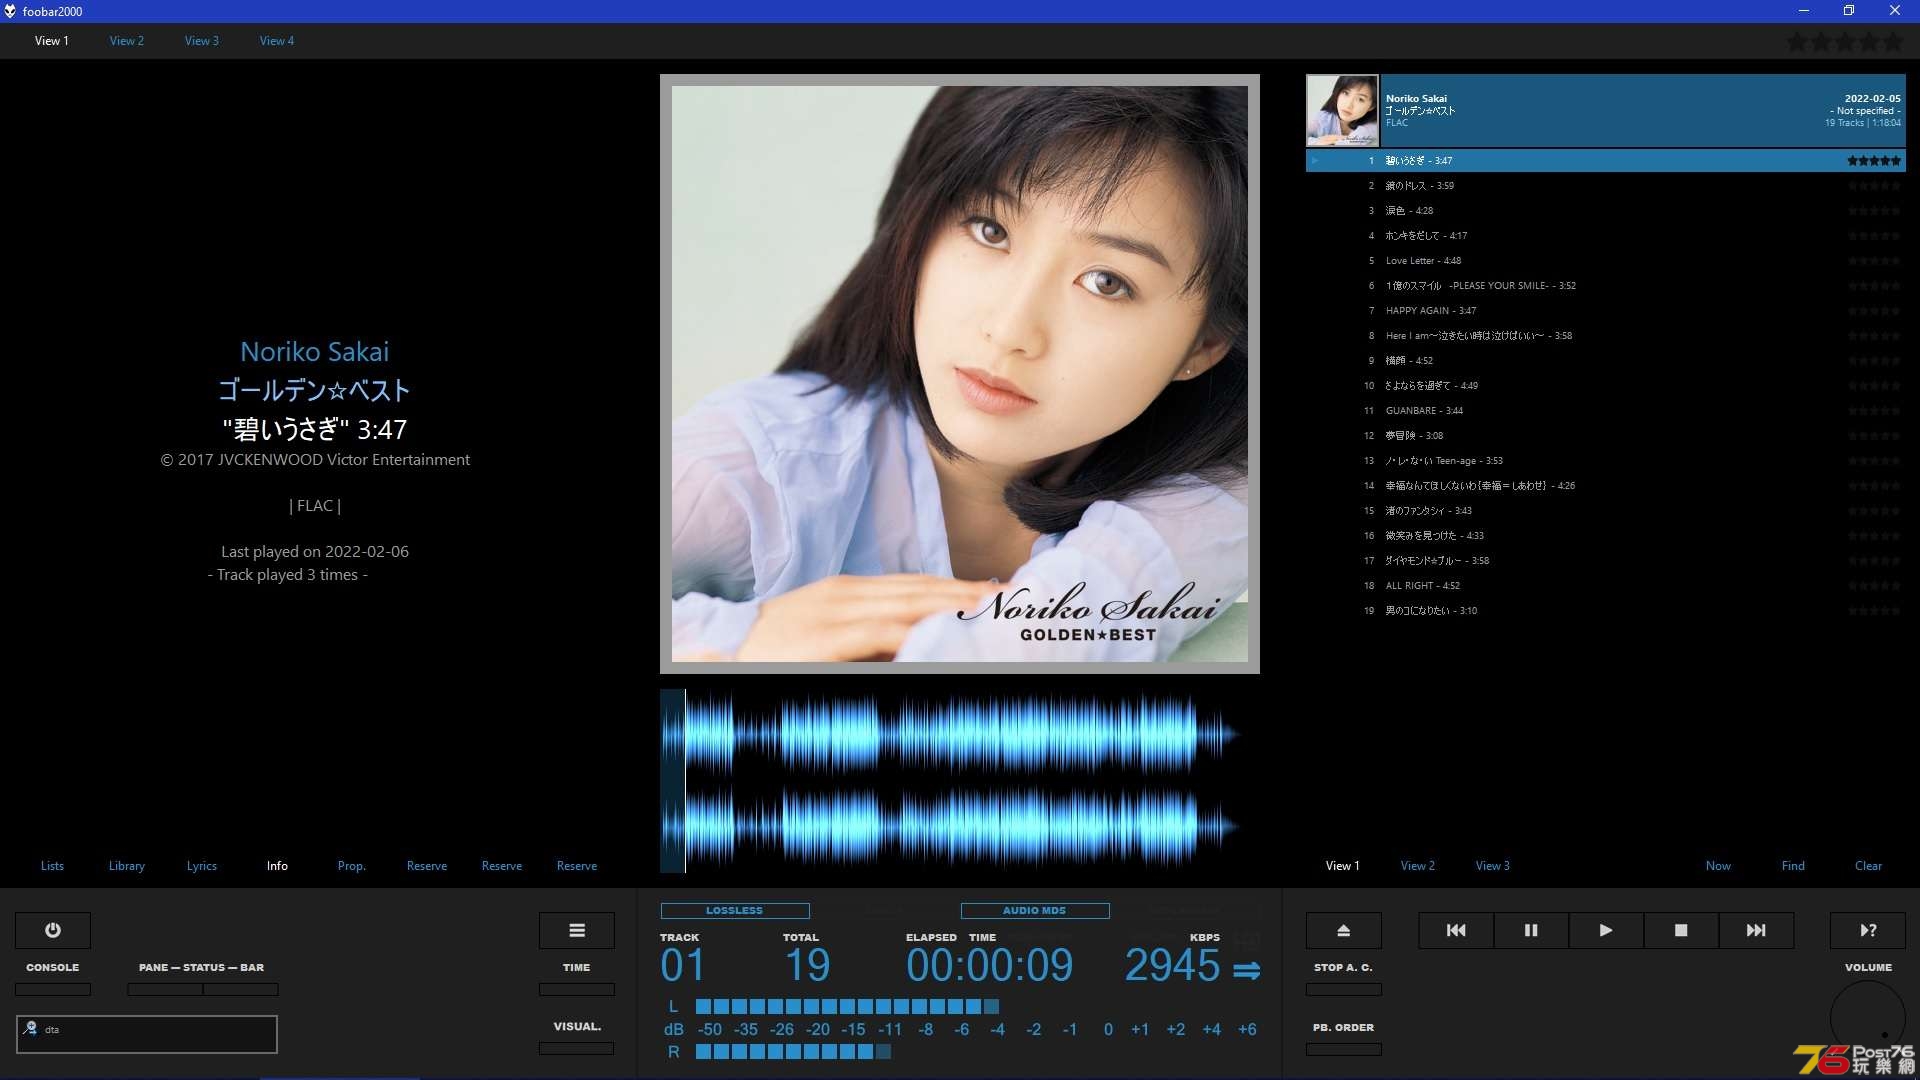Select View 1 below the playlist
This screenshot has width=1920, height=1080.
(1343, 866)
